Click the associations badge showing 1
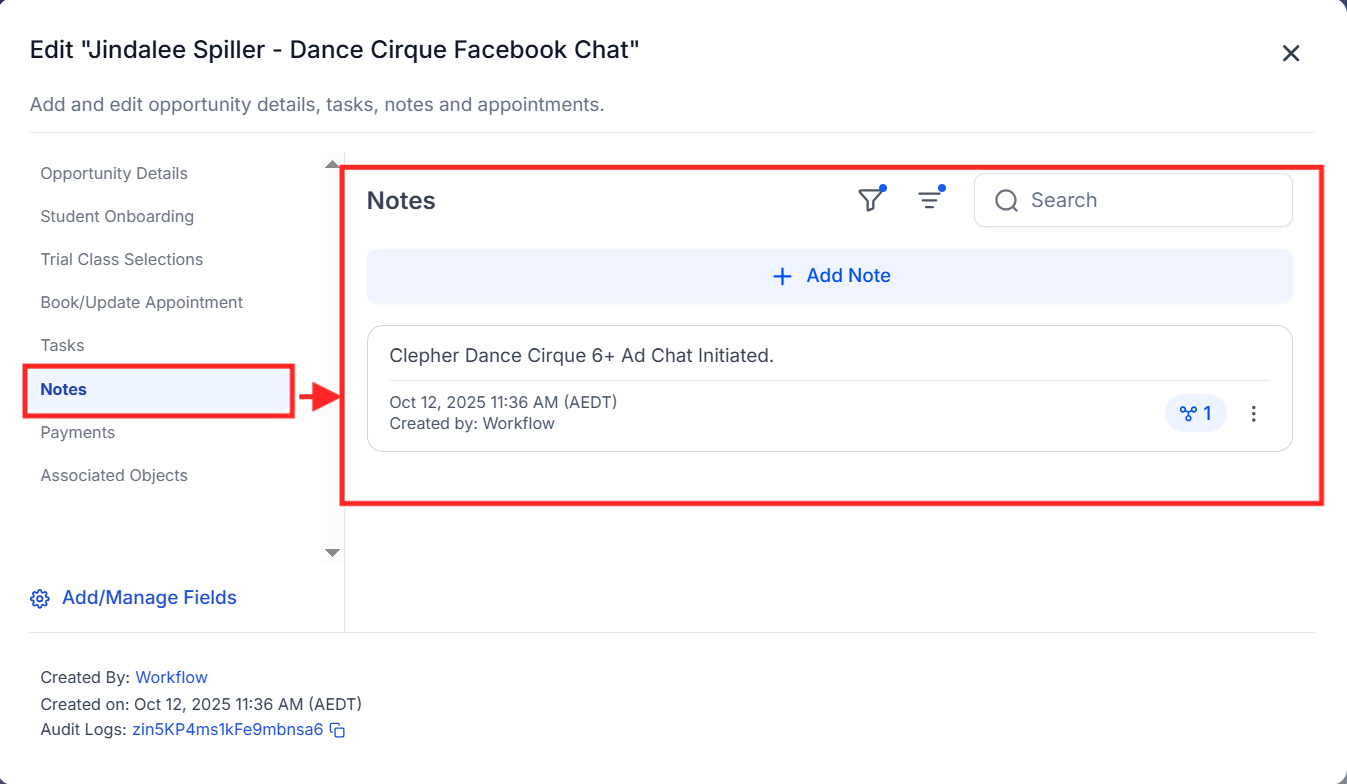The image size is (1347, 784). click(1196, 413)
